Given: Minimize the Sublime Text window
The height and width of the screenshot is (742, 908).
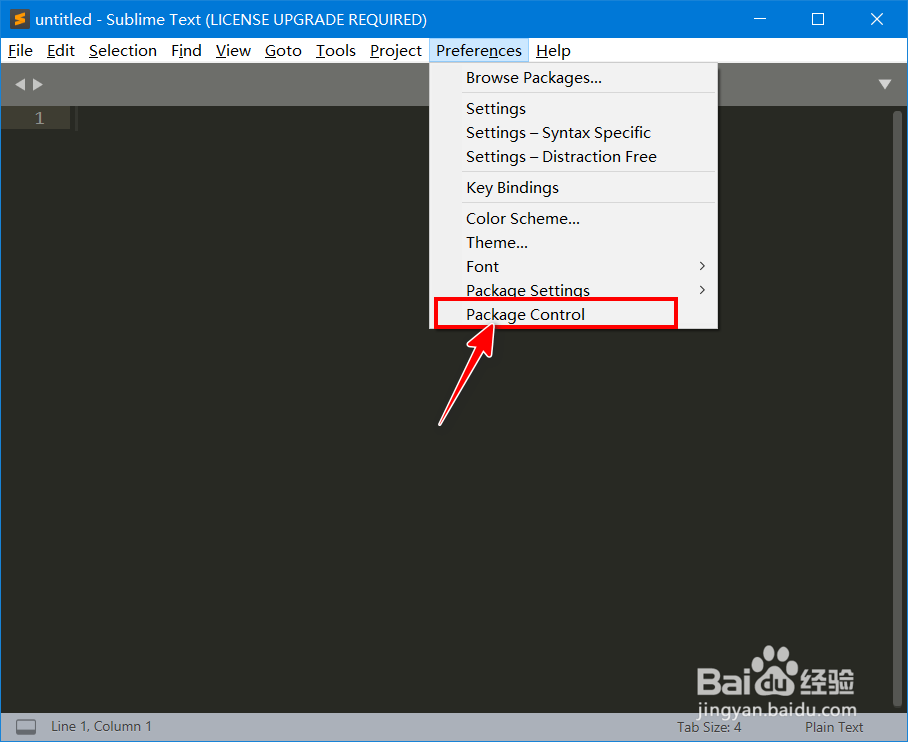Looking at the screenshot, I should click(x=760, y=19).
